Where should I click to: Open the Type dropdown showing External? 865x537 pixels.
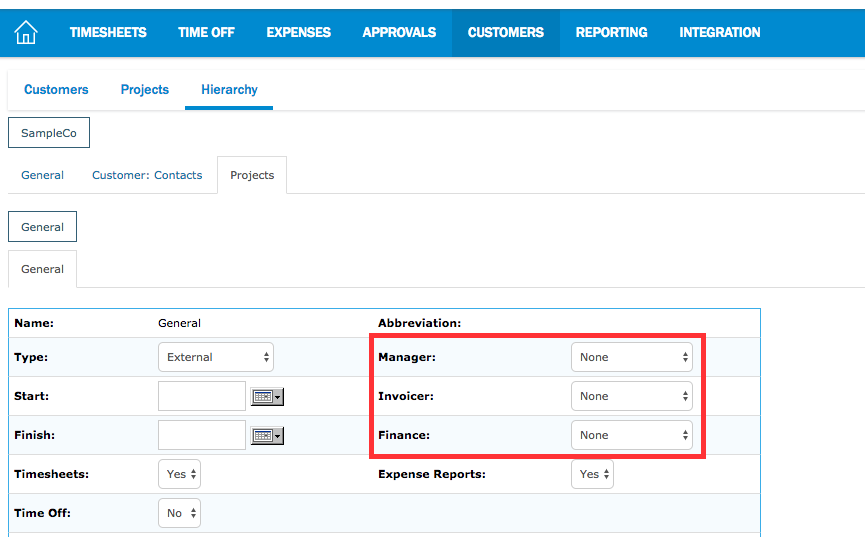pos(216,357)
